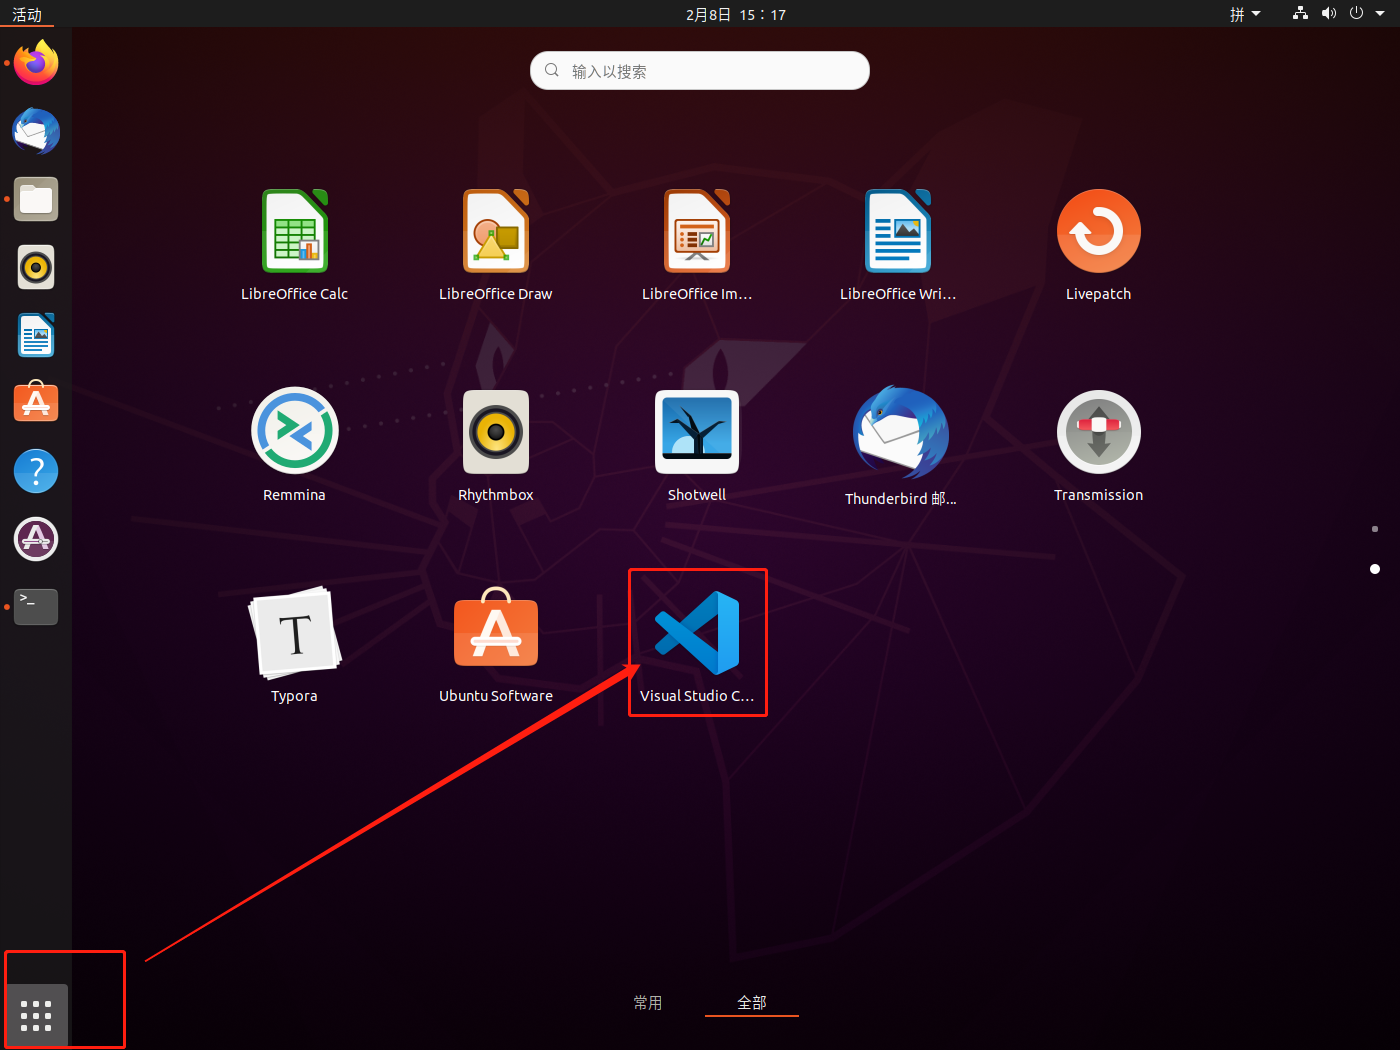The height and width of the screenshot is (1050, 1400).
Task: Click the "Remmina" label text
Action: point(294,495)
